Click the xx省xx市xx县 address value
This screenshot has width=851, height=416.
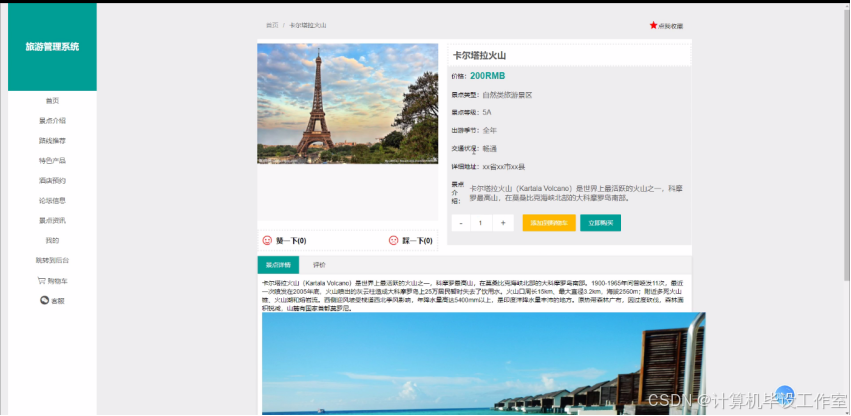[x=504, y=167]
